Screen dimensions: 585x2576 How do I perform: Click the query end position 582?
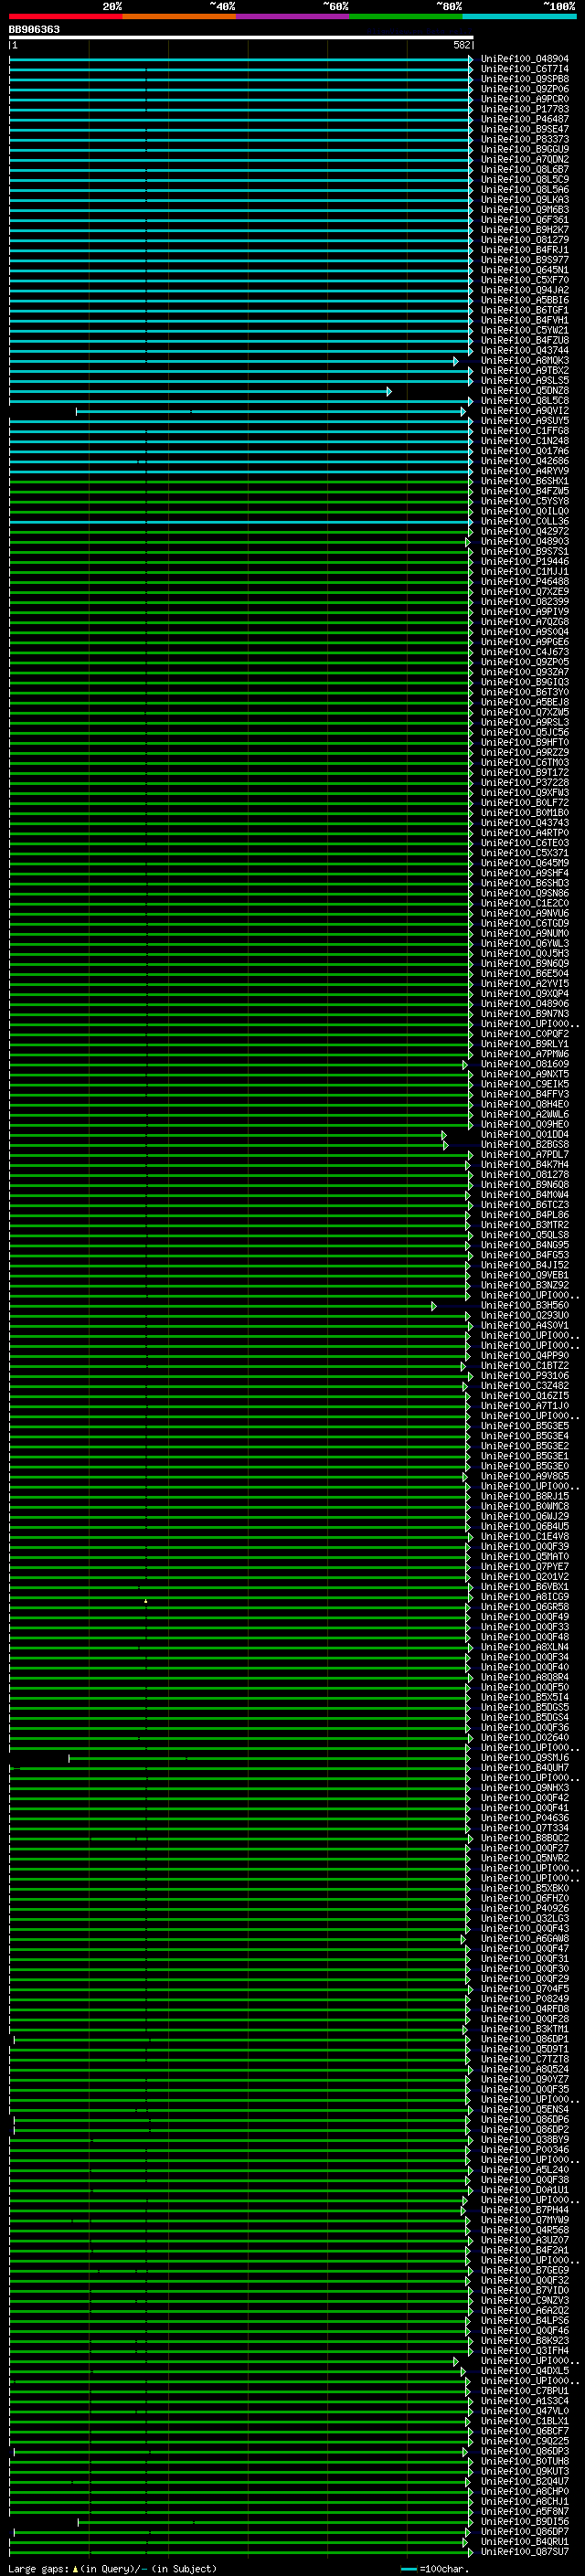pyautogui.click(x=462, y=45)
